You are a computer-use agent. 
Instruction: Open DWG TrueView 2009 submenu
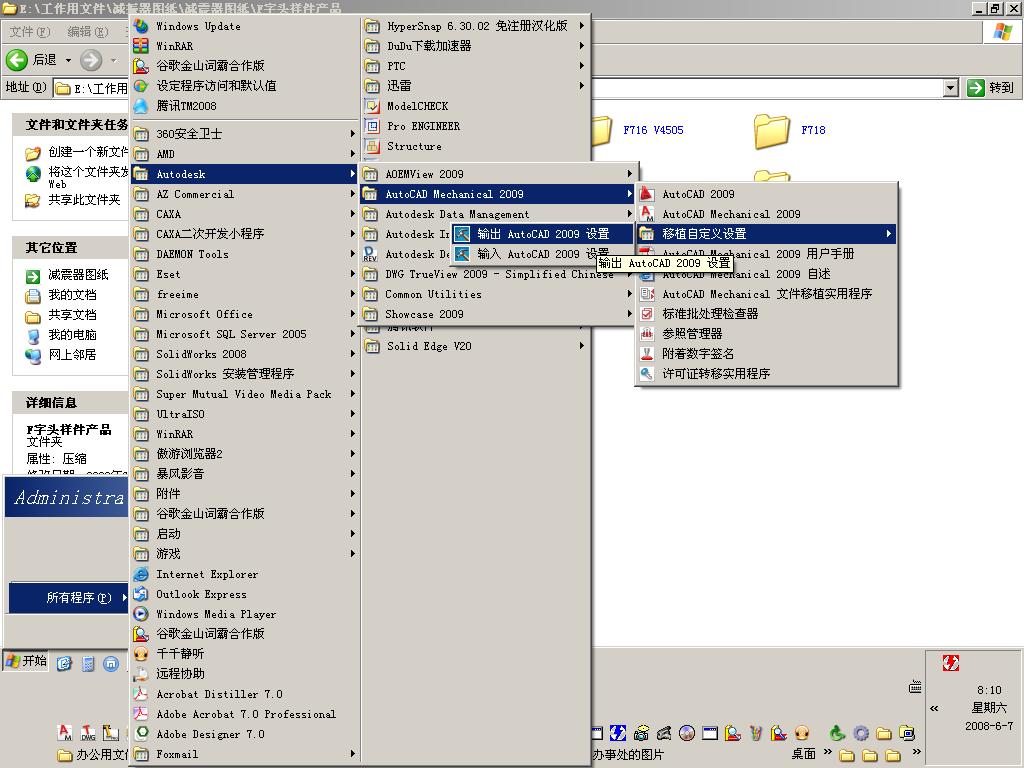pyautogui.click(x=498, y=274)
